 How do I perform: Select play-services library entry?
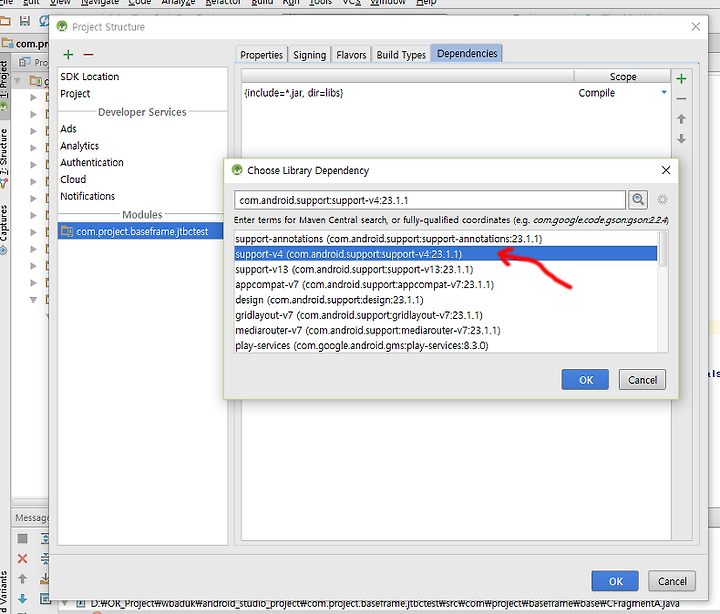tap(445, 345)
